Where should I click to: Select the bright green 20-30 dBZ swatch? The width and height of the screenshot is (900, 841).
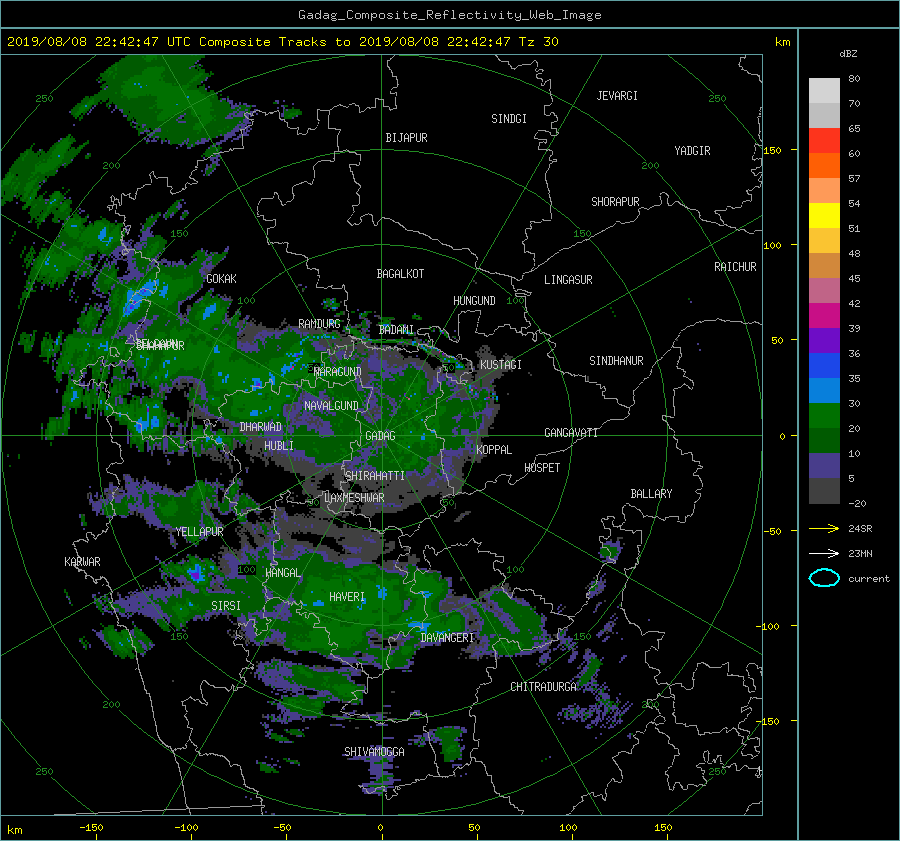[824, 416]
